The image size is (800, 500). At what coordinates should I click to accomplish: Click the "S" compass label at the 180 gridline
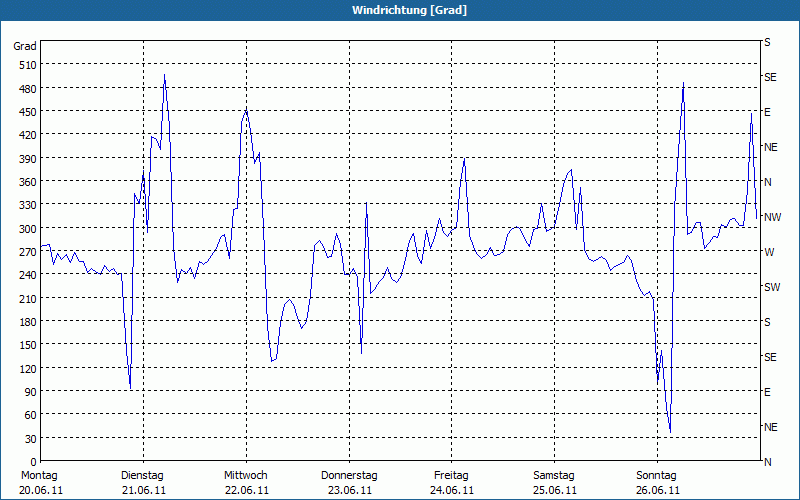click(x=767, y=322)
